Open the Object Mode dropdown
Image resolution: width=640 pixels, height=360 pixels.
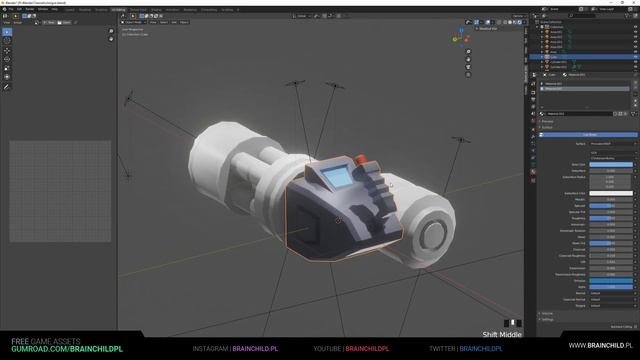point(133,22)
